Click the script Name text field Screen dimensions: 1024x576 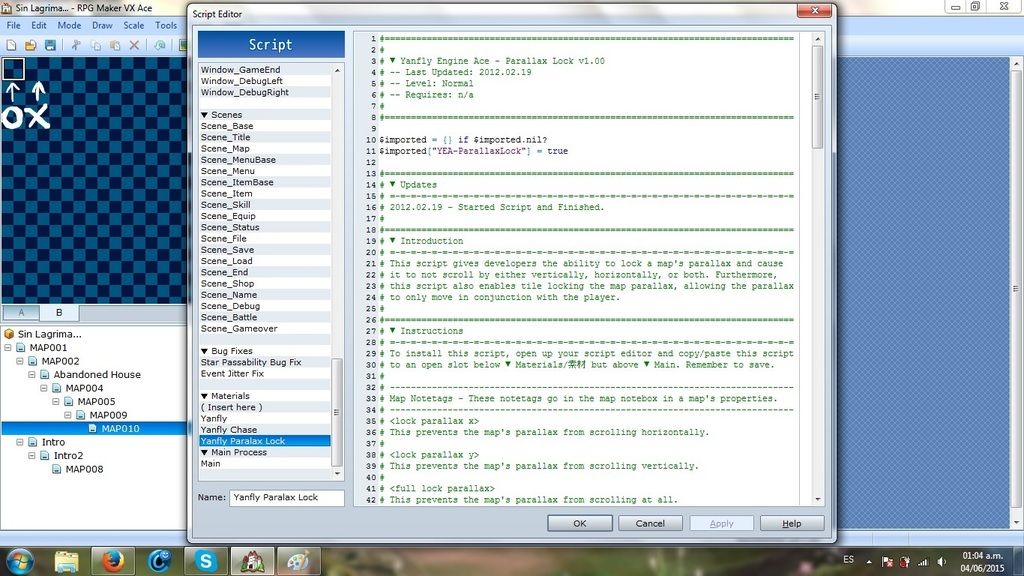click(x=286, y=497)
